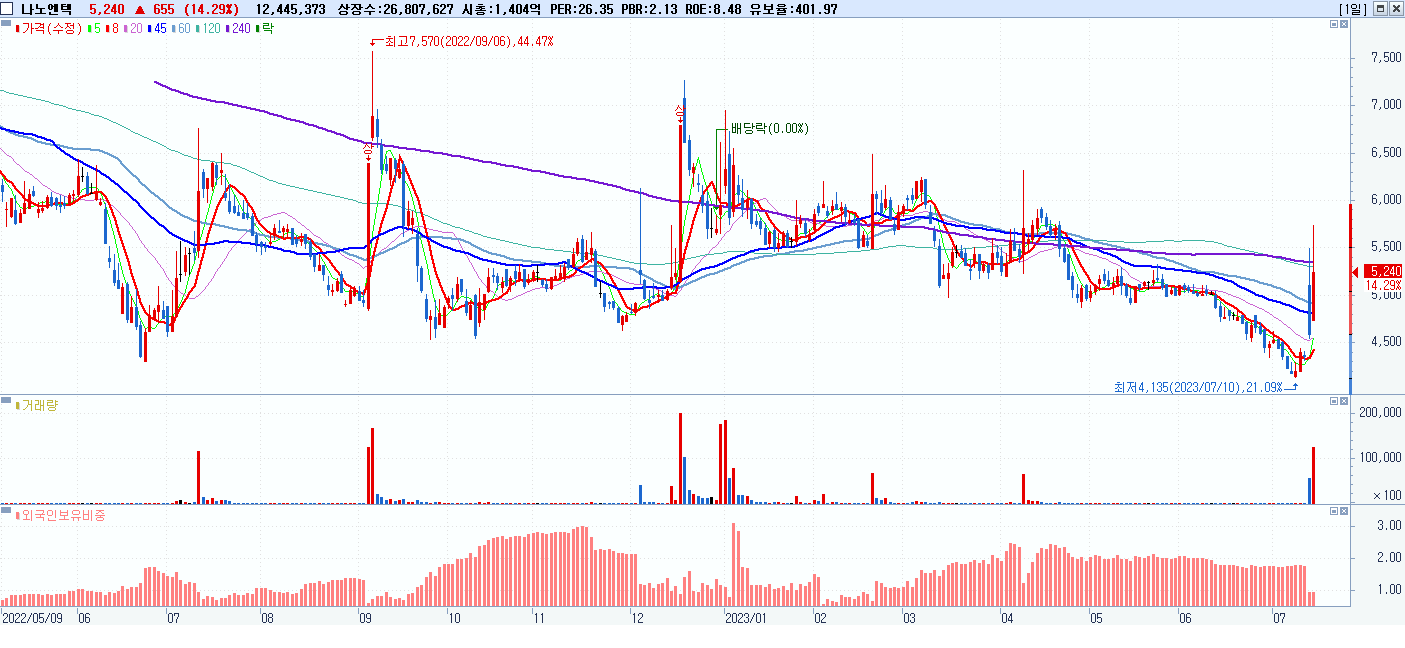Maximize the price chart panel
This screenshot has width=1405, height=648.
[1332, 26]
